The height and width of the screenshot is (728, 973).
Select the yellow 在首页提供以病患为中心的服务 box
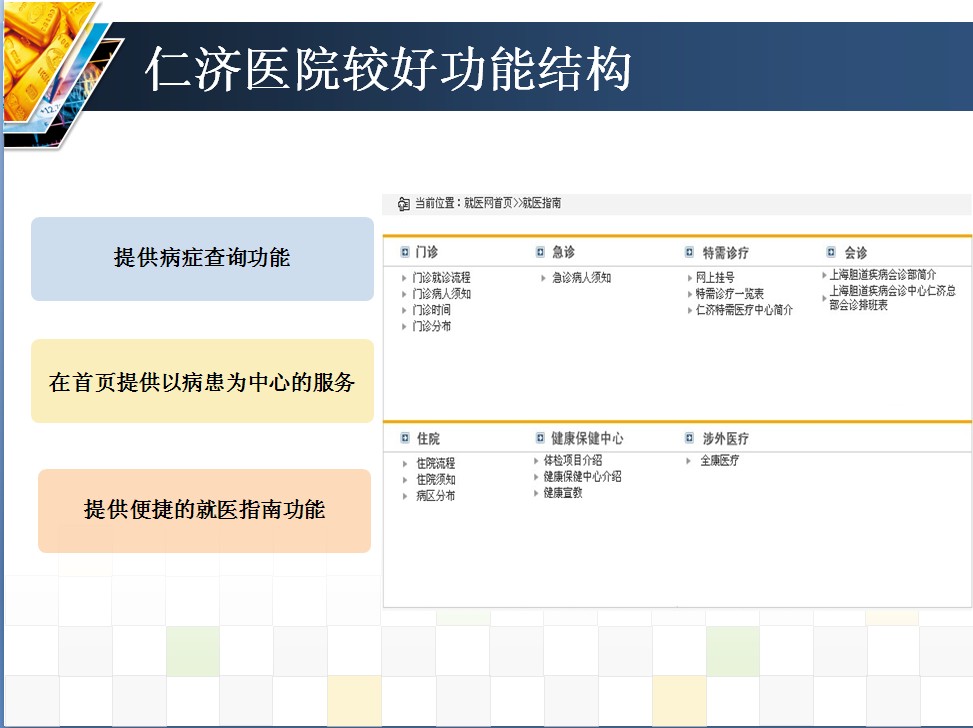[202, 381]
